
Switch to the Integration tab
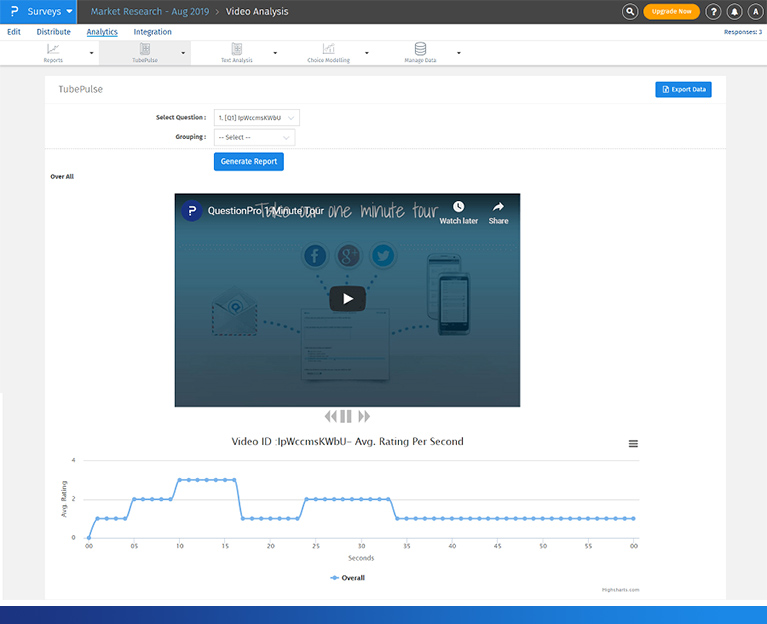click(x=152, y=32)
